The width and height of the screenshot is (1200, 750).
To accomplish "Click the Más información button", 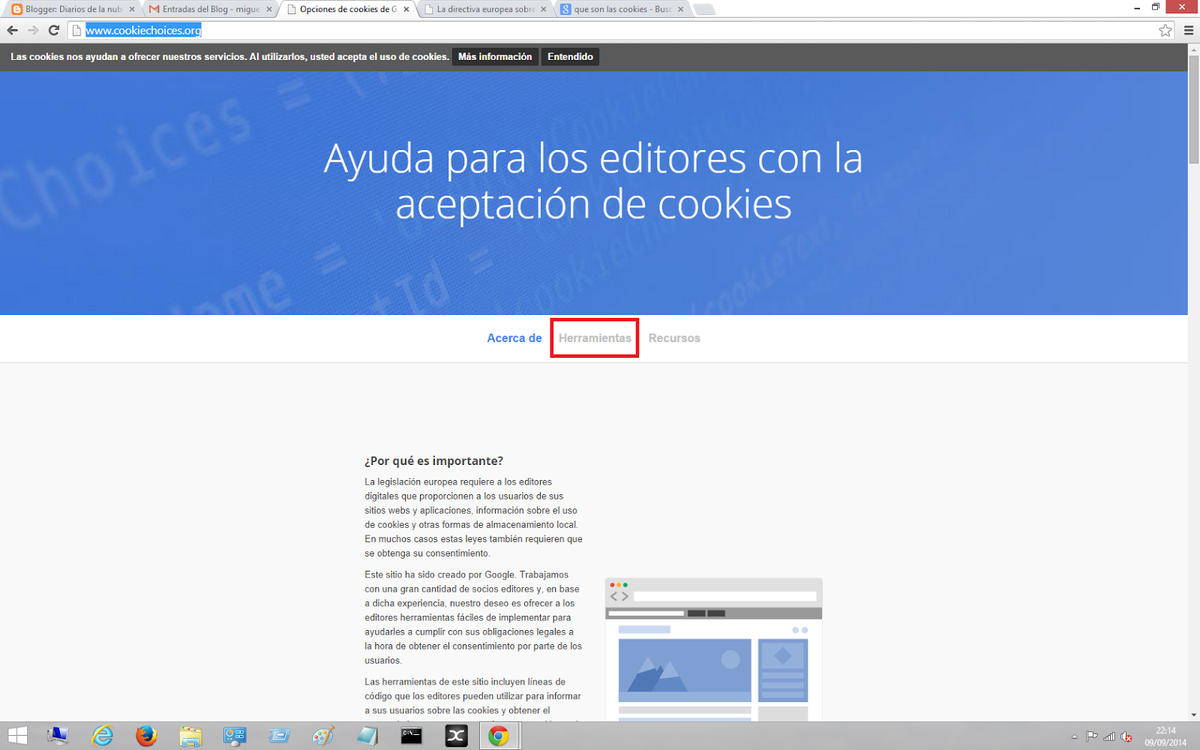I will coord(495,57).
